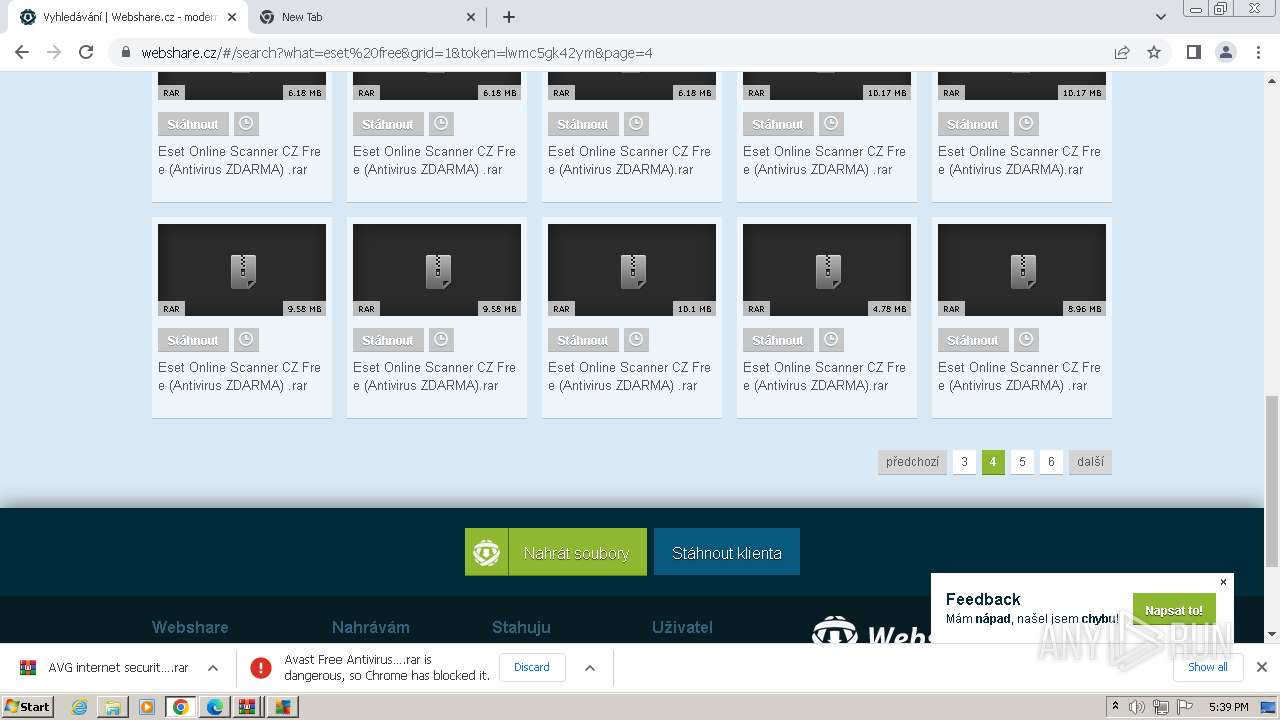
Task: Expand options for blocked Avast download
Action: click(x=590, y=667)
